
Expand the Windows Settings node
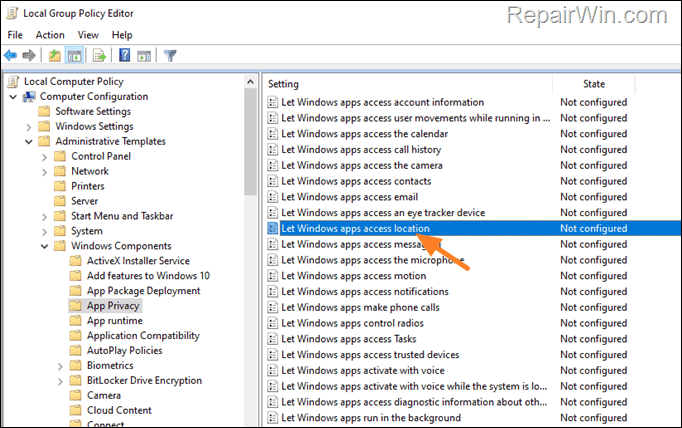click(x=29, y=127)
